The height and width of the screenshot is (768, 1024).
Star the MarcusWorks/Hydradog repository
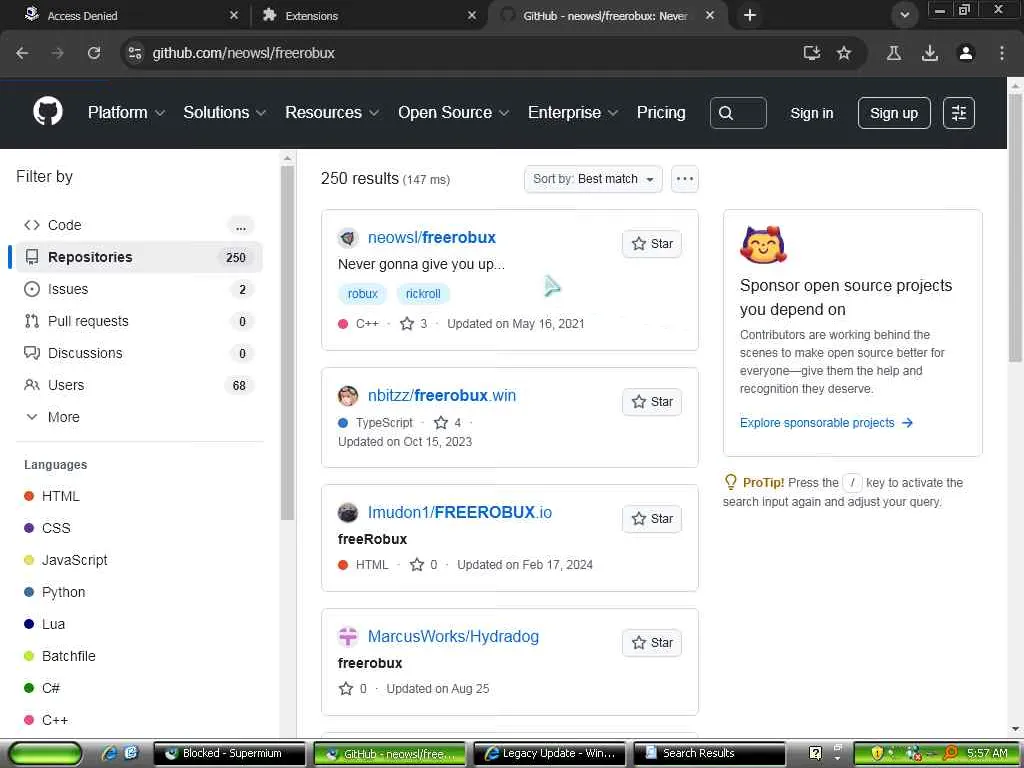tap(652, 643)
